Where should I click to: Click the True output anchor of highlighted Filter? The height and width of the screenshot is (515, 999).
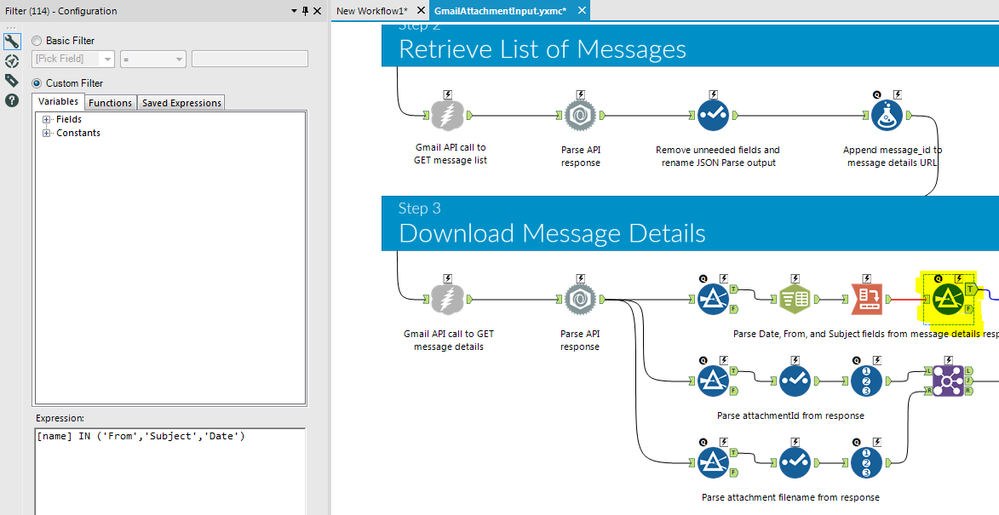tap(971, 289)
